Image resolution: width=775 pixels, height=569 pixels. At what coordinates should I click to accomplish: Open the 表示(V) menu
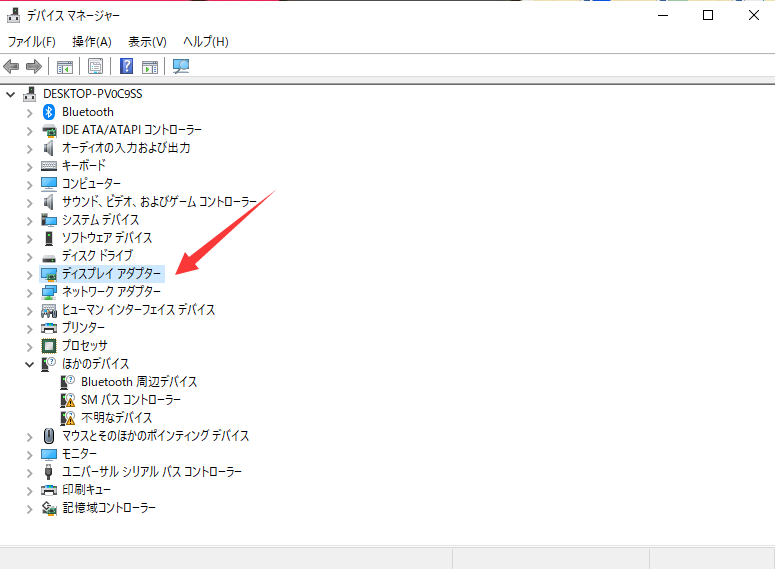tap(147, 41)
